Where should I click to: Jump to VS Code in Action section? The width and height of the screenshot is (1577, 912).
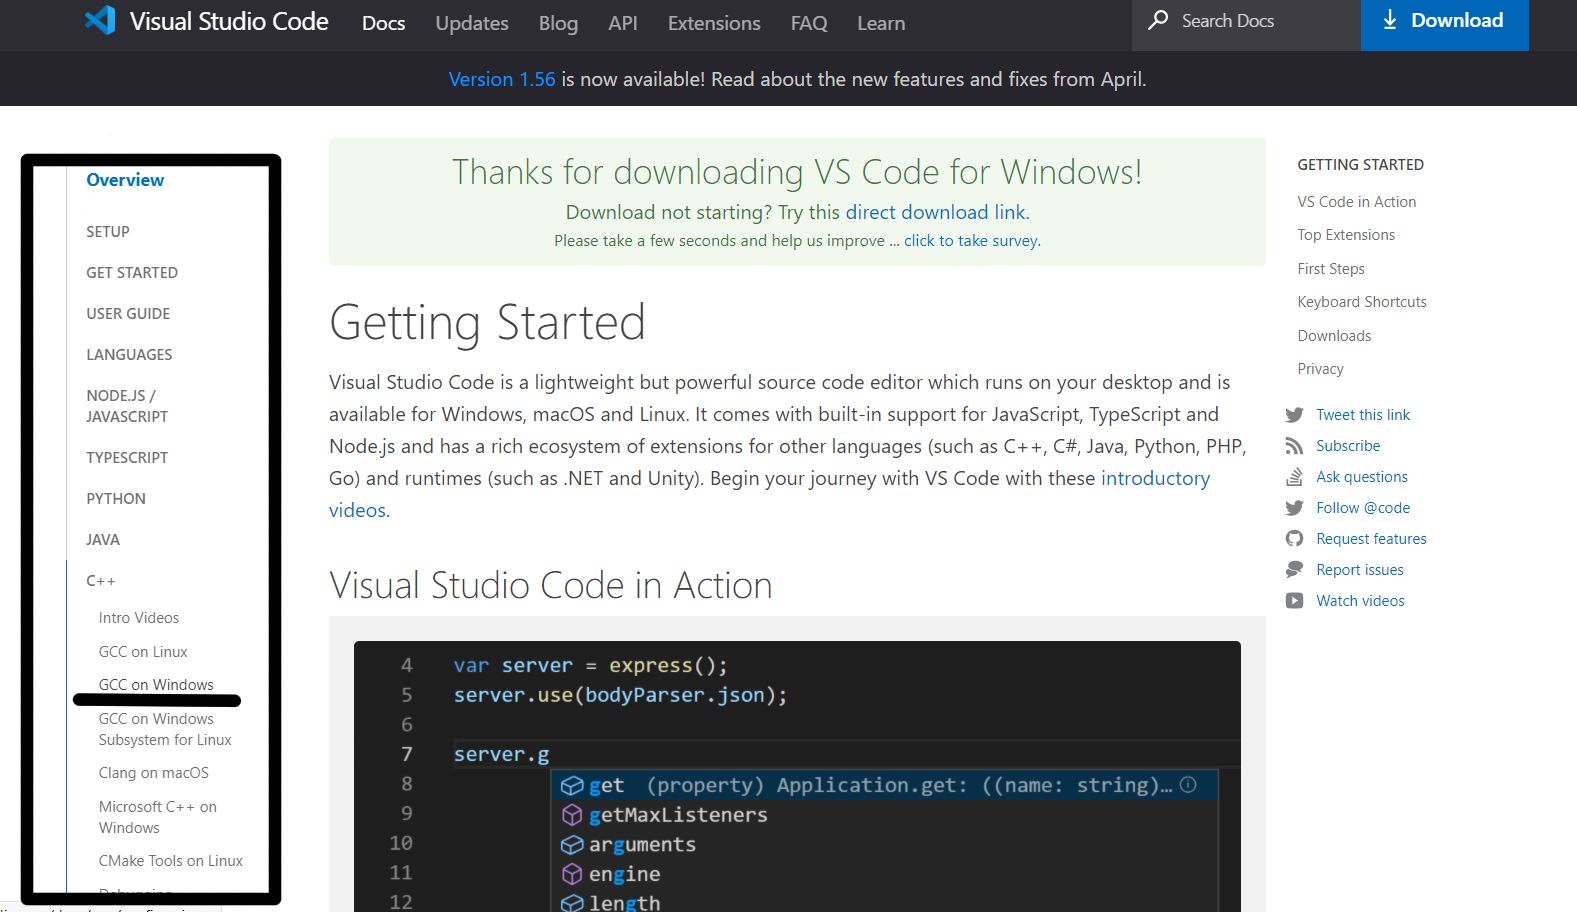click(x=1357, y=202)
